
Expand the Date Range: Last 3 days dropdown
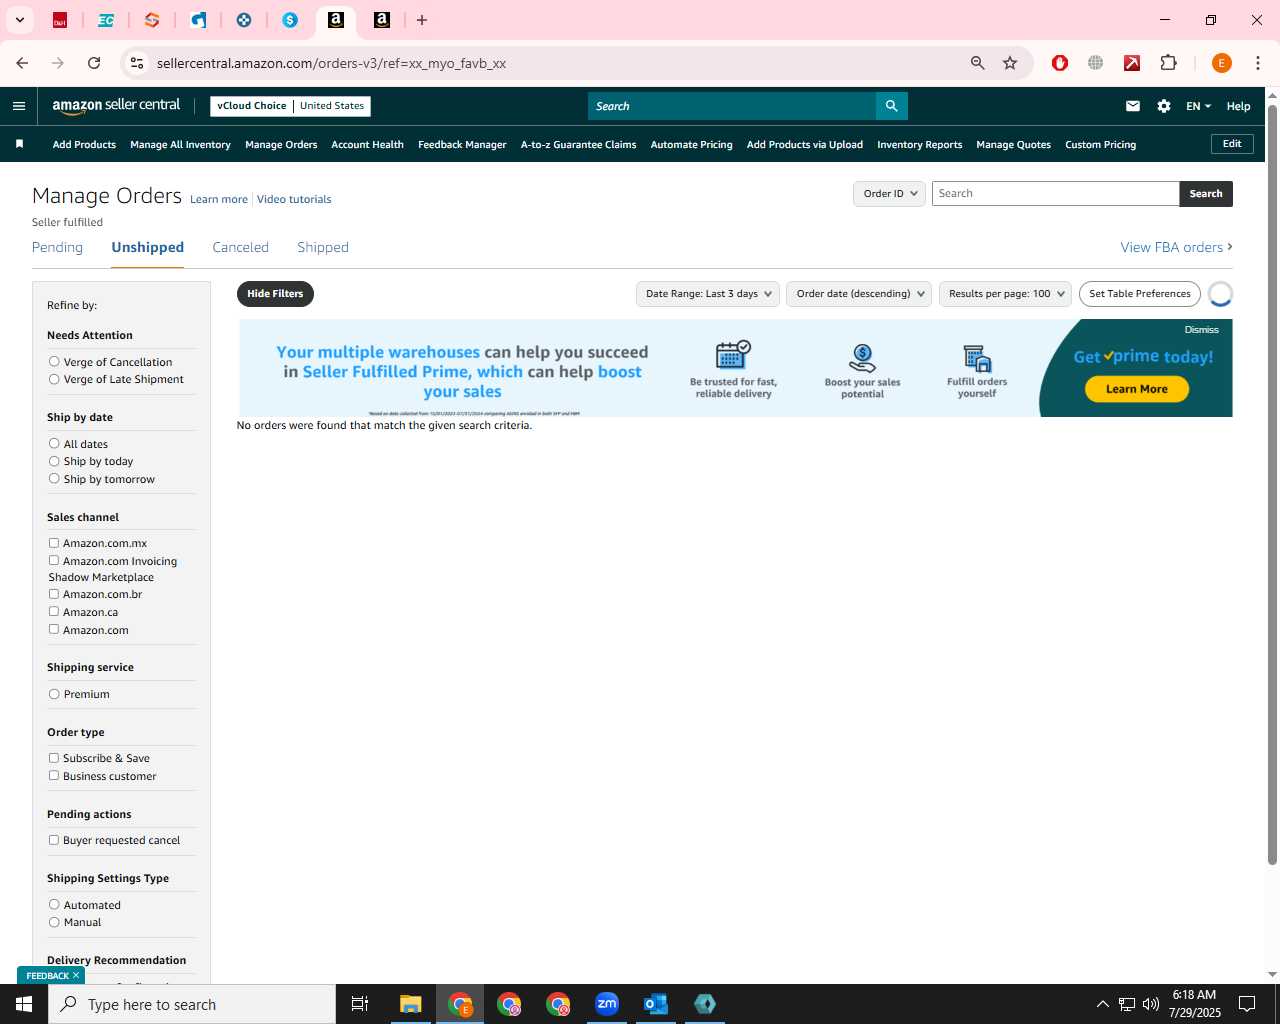point(708,294)
